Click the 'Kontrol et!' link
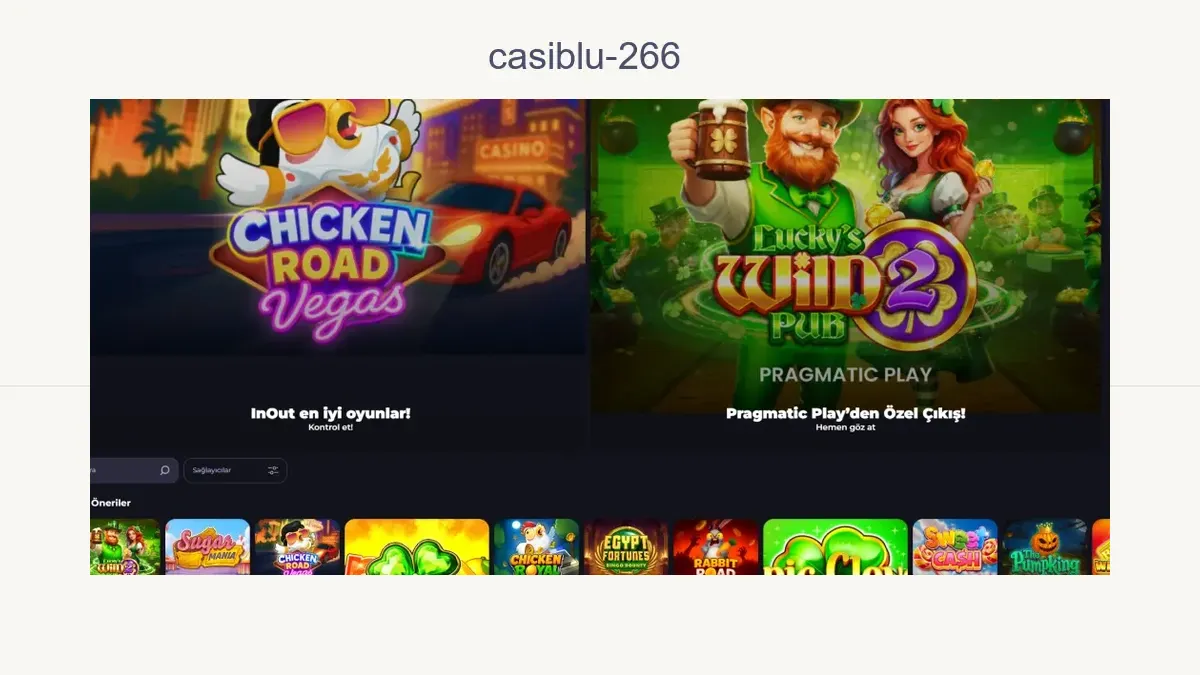This screenshot has height=675, width=1200. pyautogui.click(x=330, y=427)
